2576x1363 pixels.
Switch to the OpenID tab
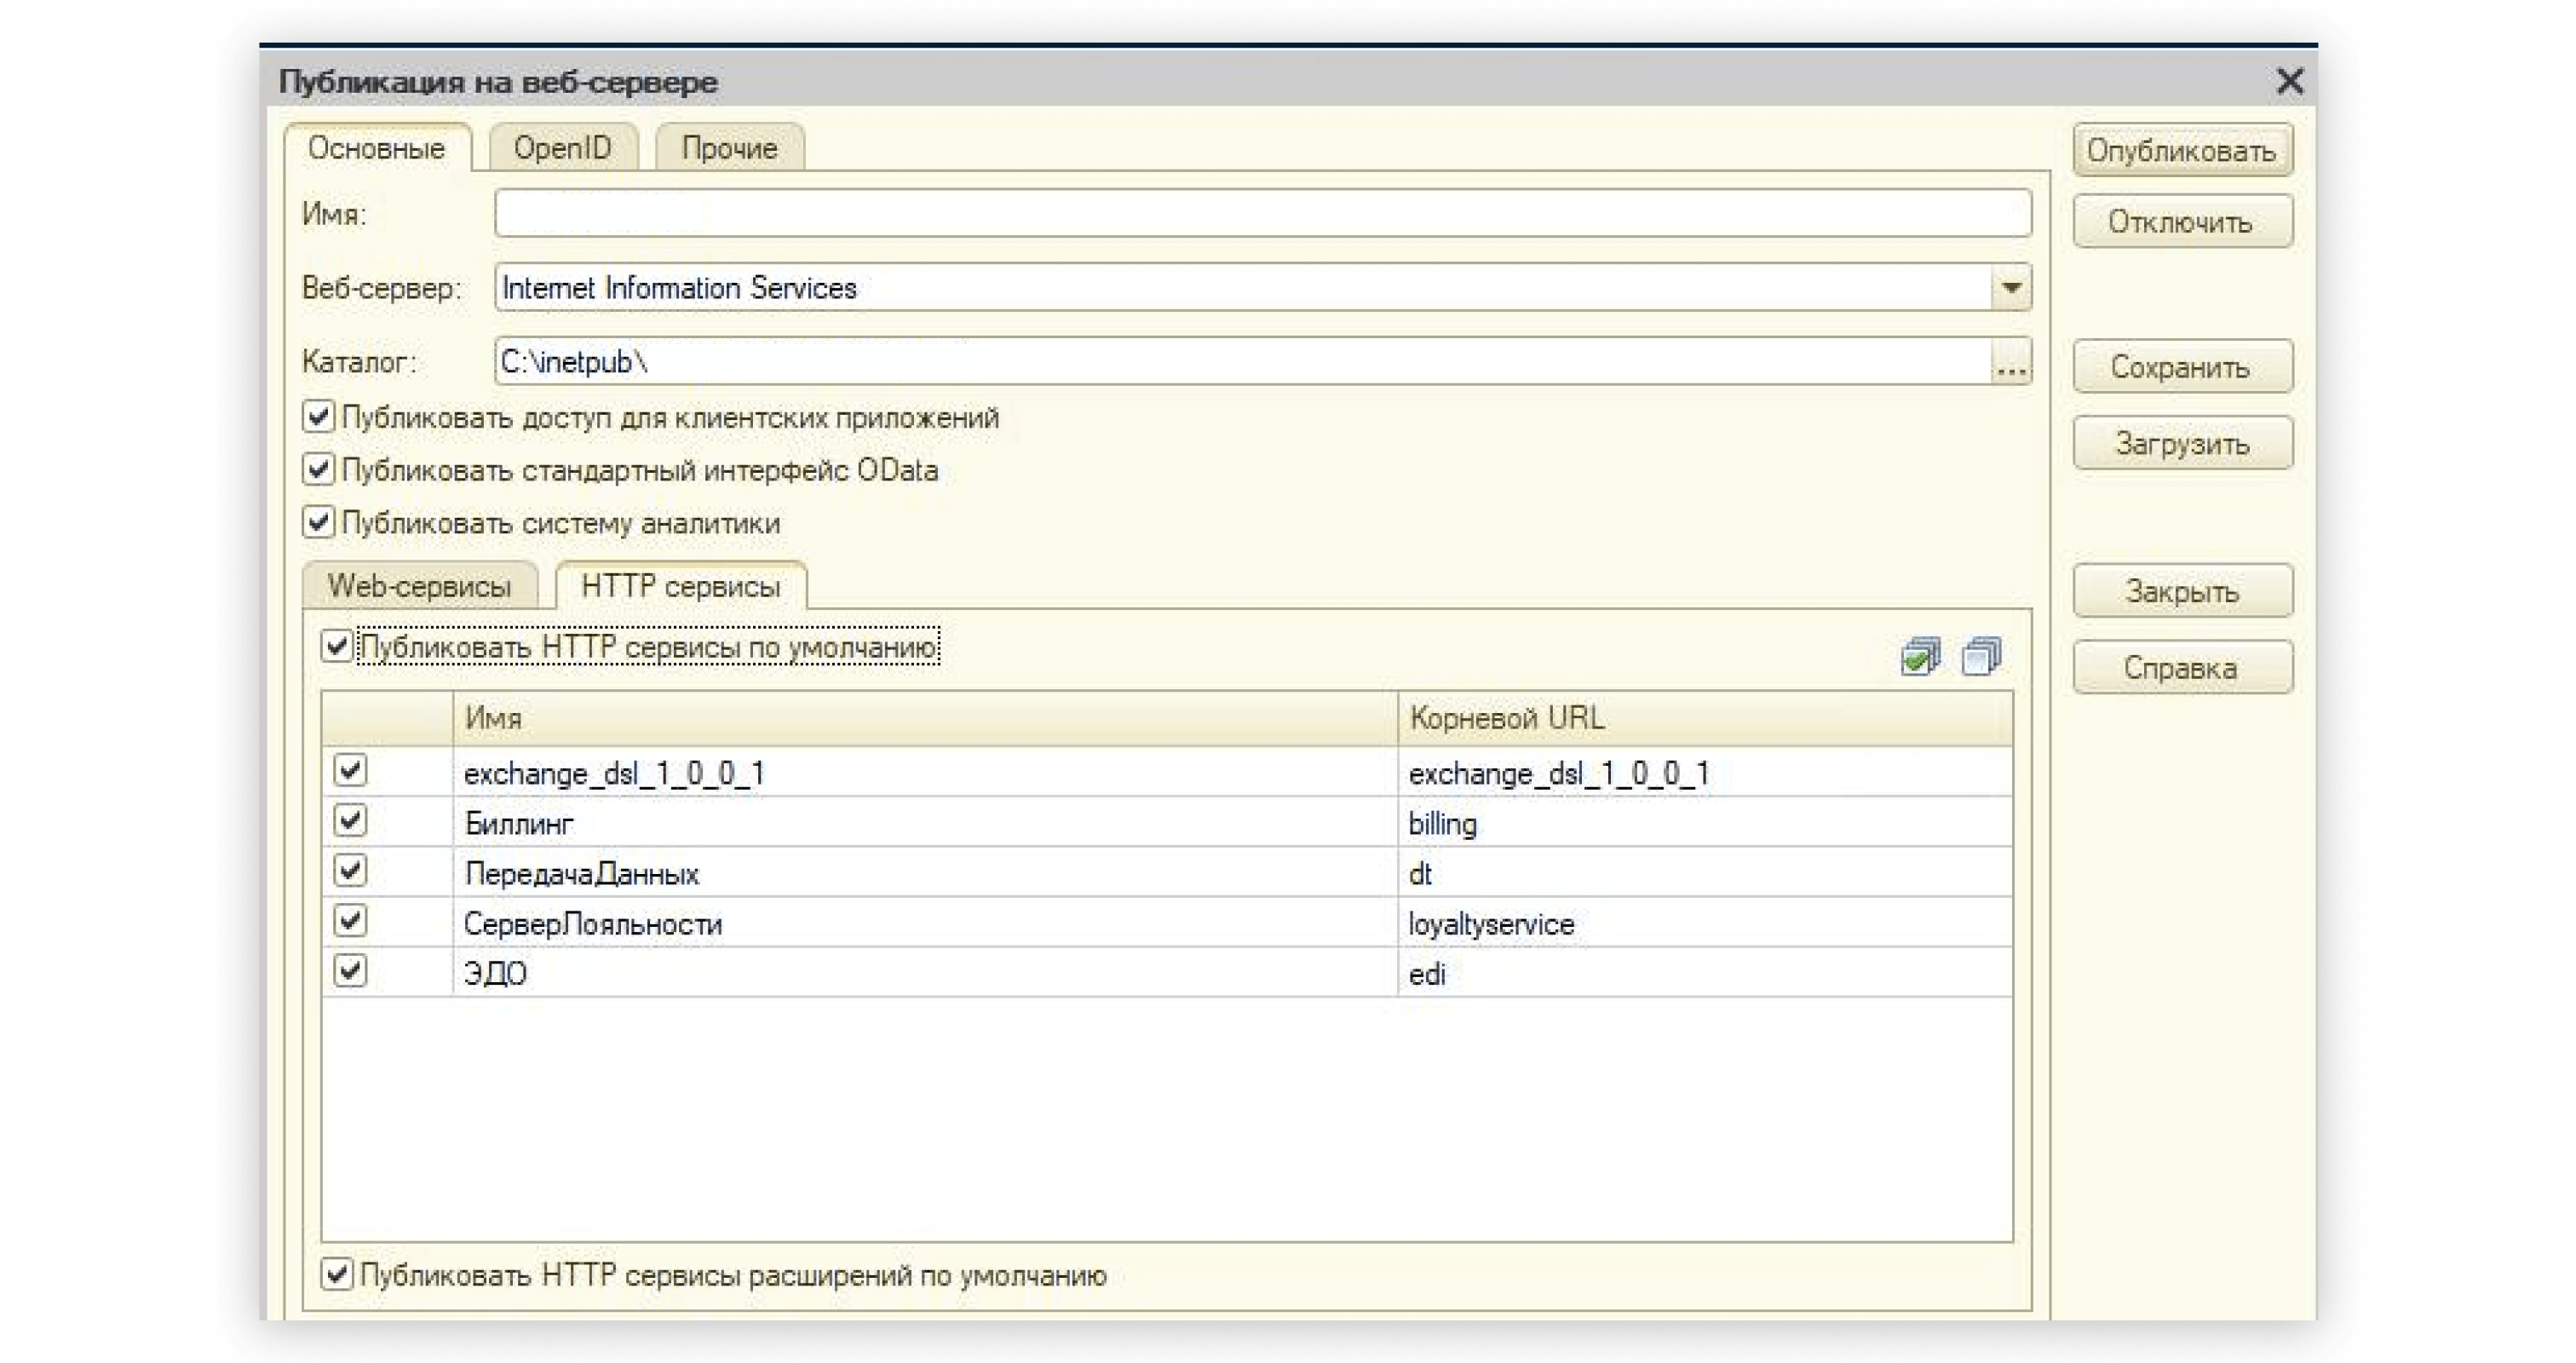coord(563,148)
